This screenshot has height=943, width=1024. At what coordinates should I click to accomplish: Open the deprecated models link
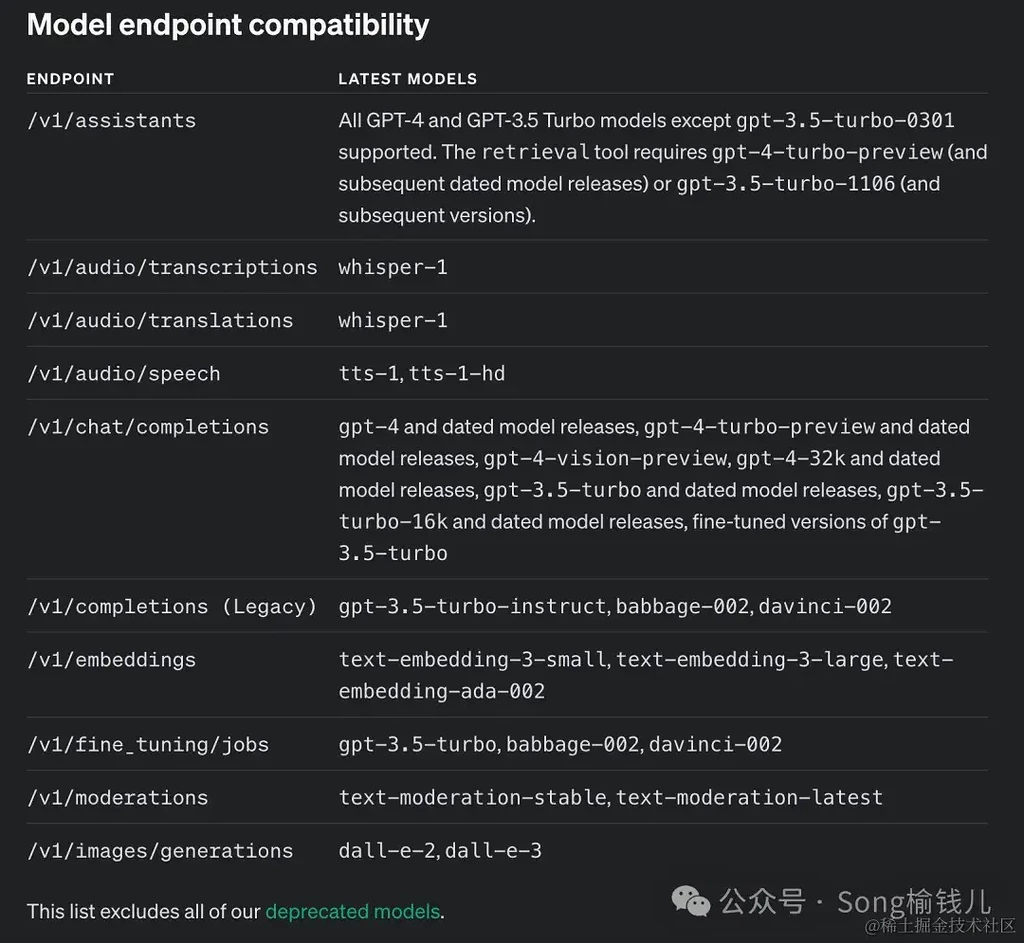[x=352, y=911]
